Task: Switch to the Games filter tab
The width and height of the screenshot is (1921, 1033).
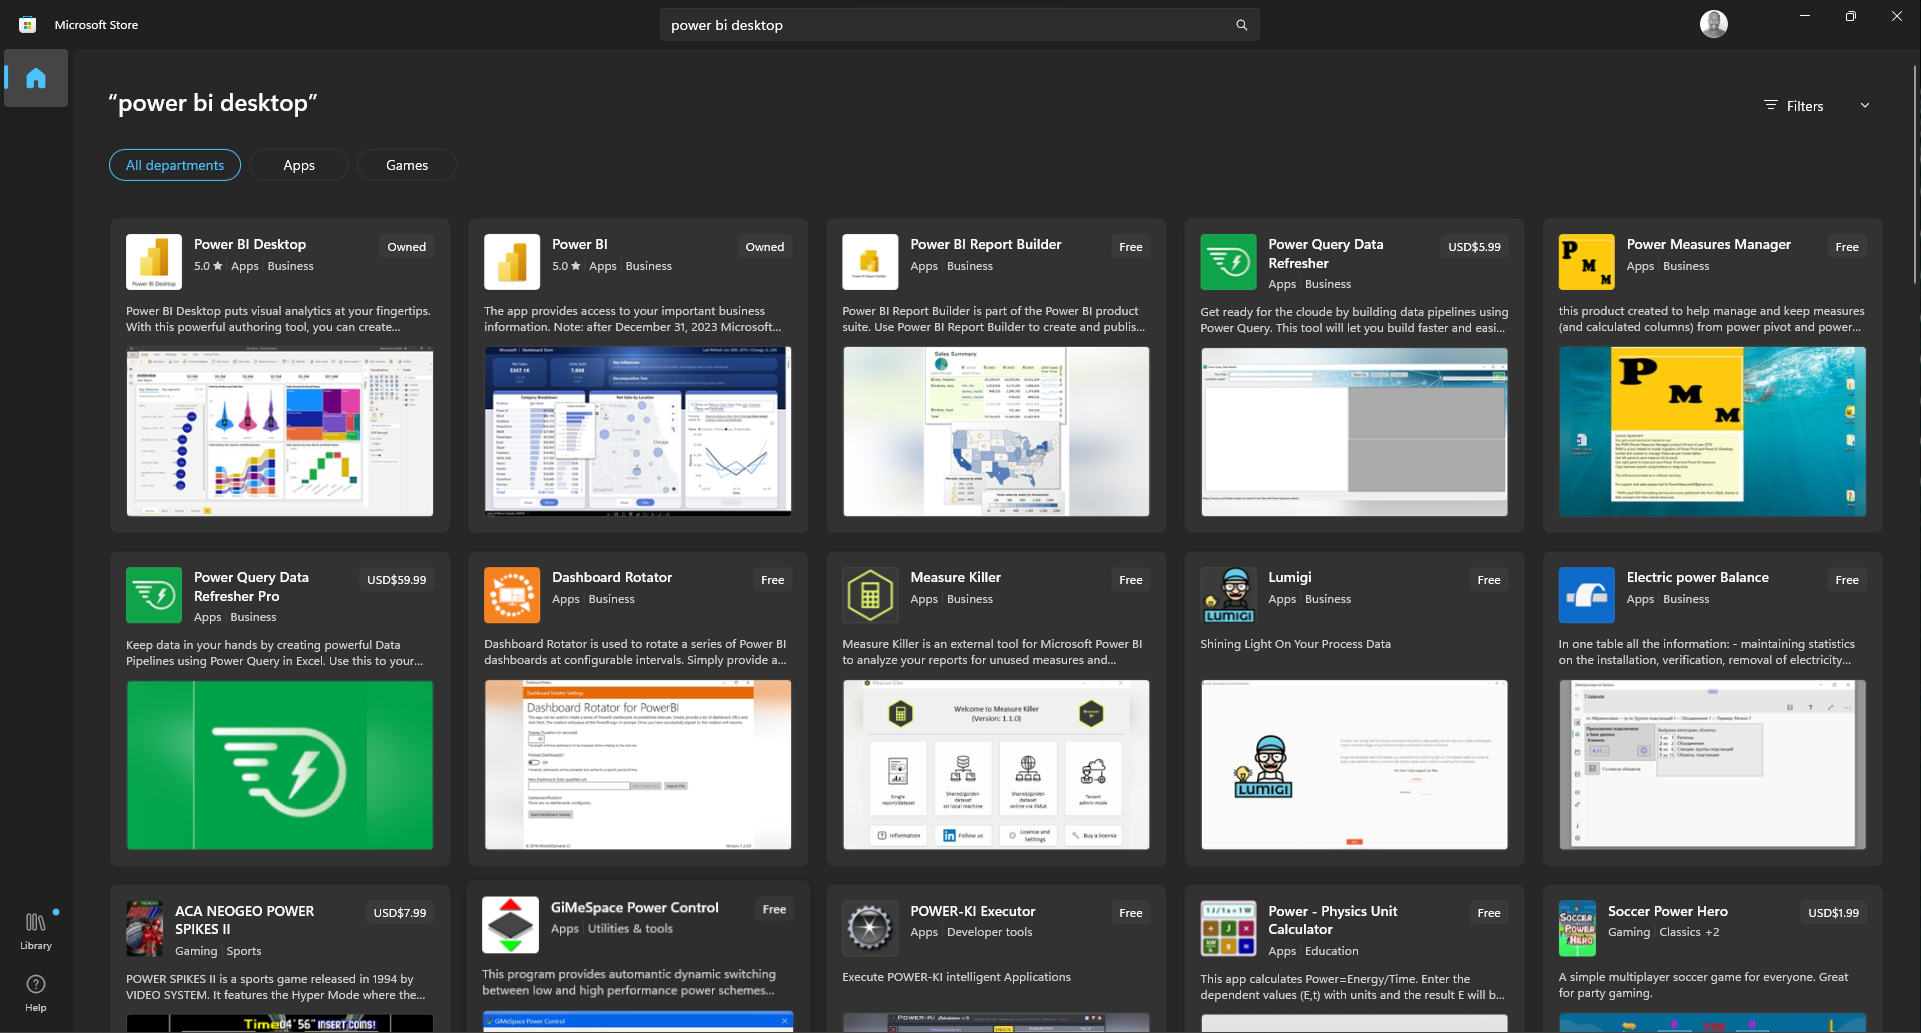Action: click(407, 165)
